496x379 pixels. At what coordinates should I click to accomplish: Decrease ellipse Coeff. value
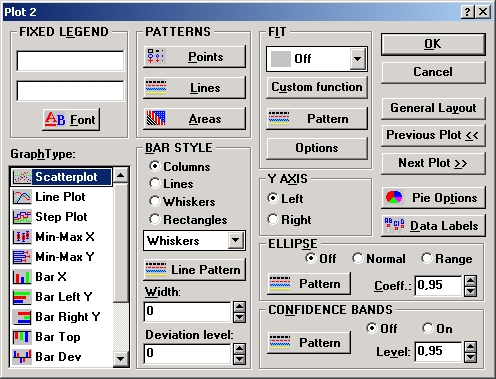[x=470, y=291]
